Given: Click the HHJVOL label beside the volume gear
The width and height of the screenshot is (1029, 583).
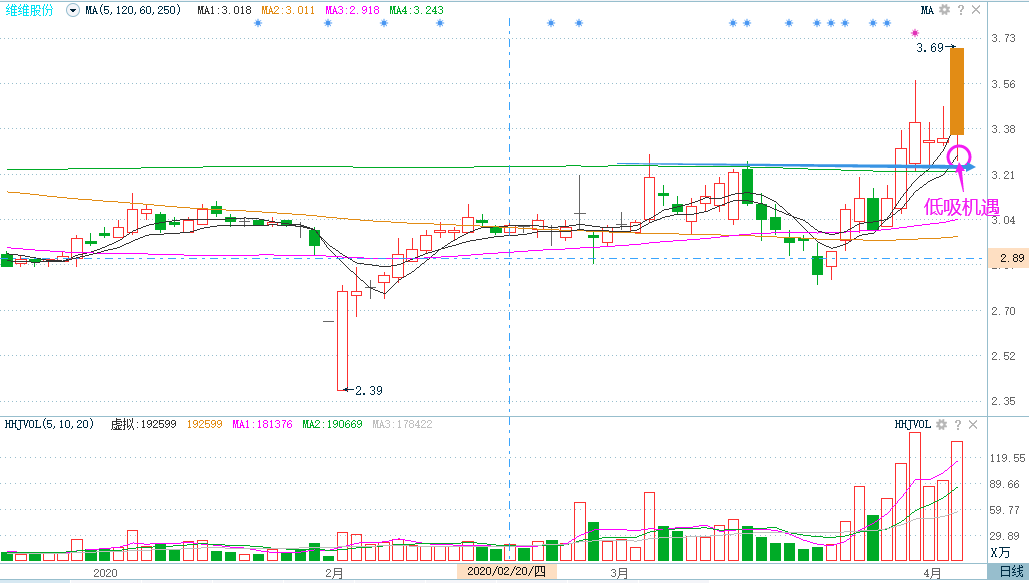Looking at the screenshot, I should (913, 425).
